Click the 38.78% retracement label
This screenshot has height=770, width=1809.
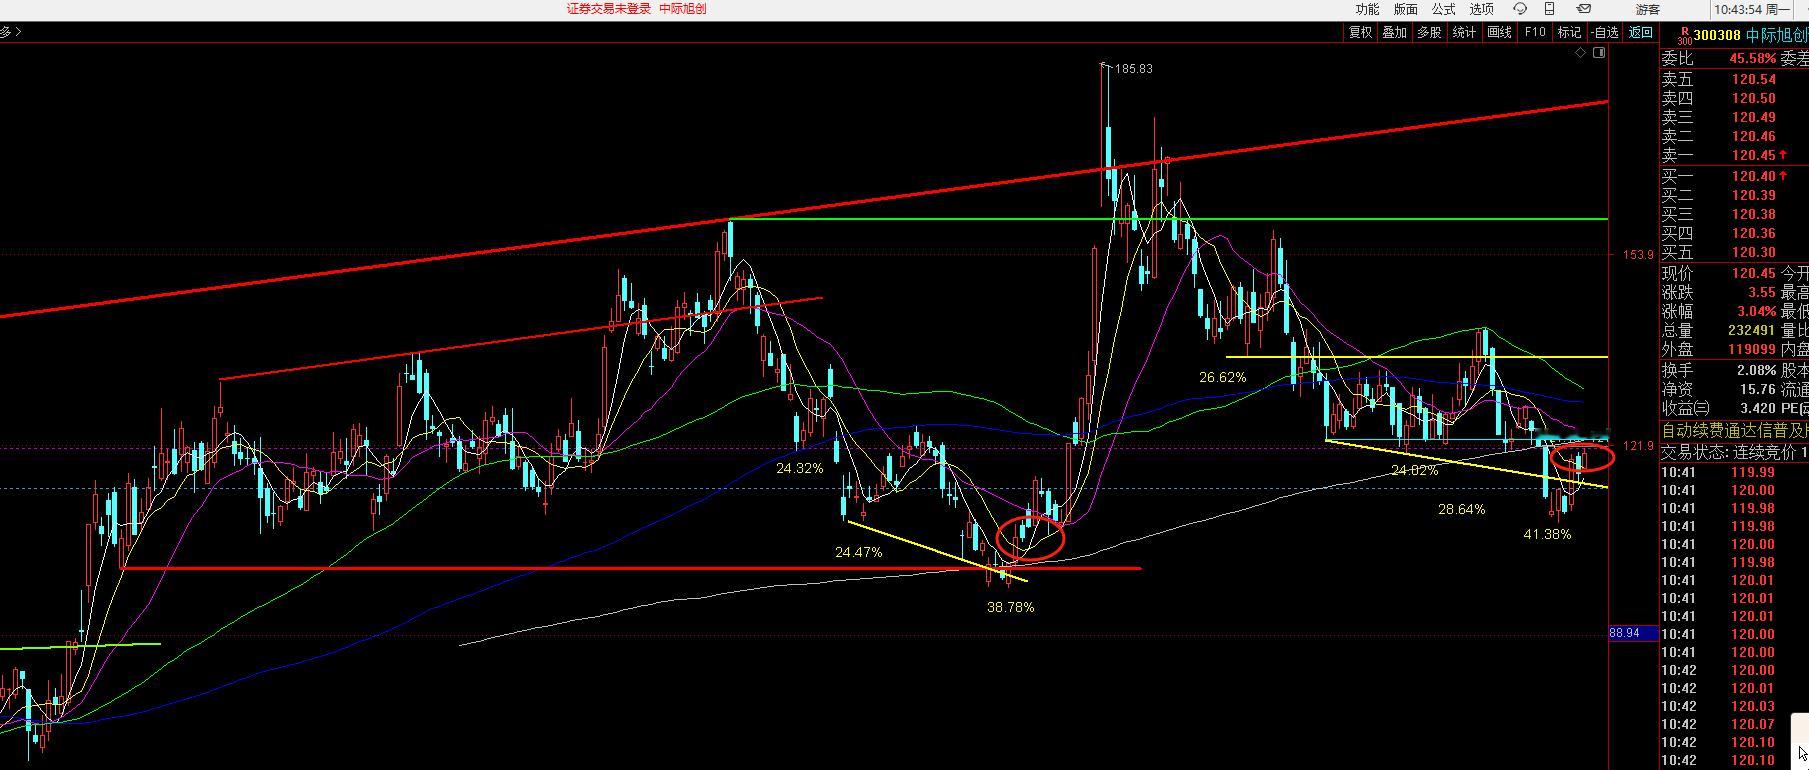click(x=1010, y=607)
